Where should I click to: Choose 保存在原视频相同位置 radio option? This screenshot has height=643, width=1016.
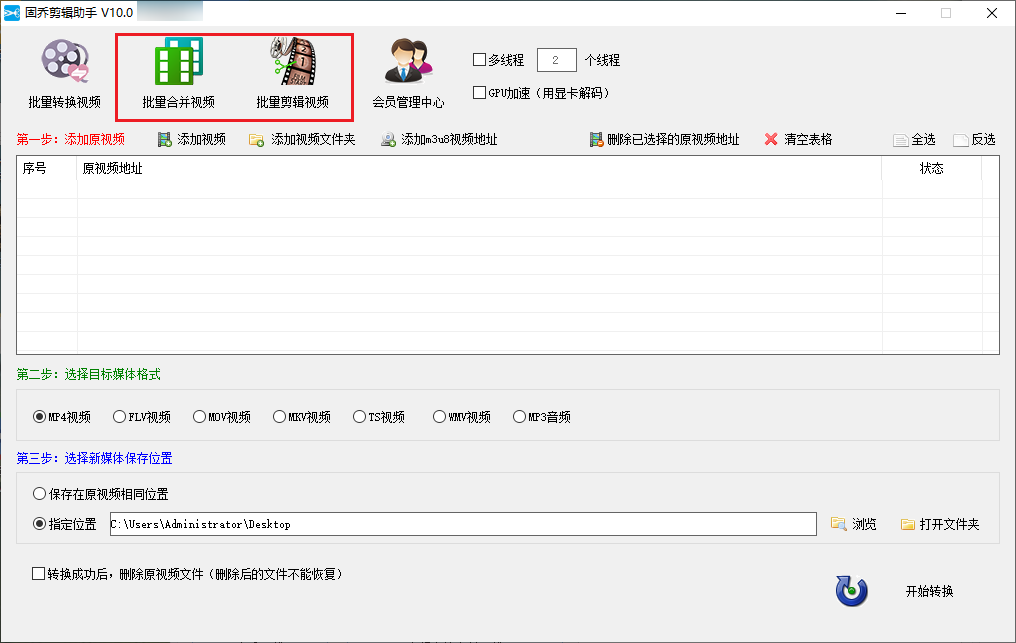pos(40,494)
